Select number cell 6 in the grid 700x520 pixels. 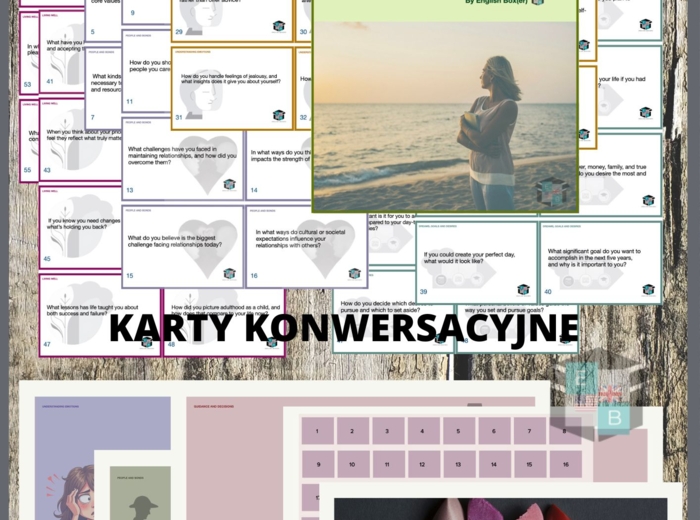494,431
